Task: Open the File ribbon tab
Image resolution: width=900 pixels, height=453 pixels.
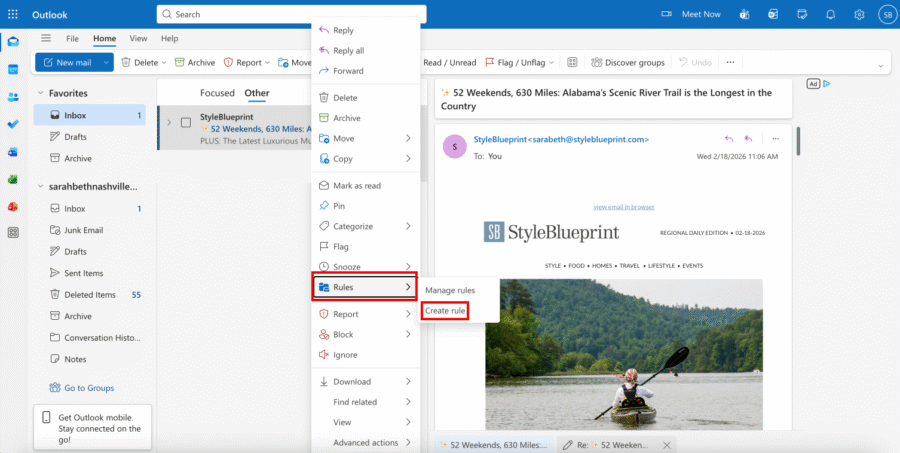Action: click(72, 38)
